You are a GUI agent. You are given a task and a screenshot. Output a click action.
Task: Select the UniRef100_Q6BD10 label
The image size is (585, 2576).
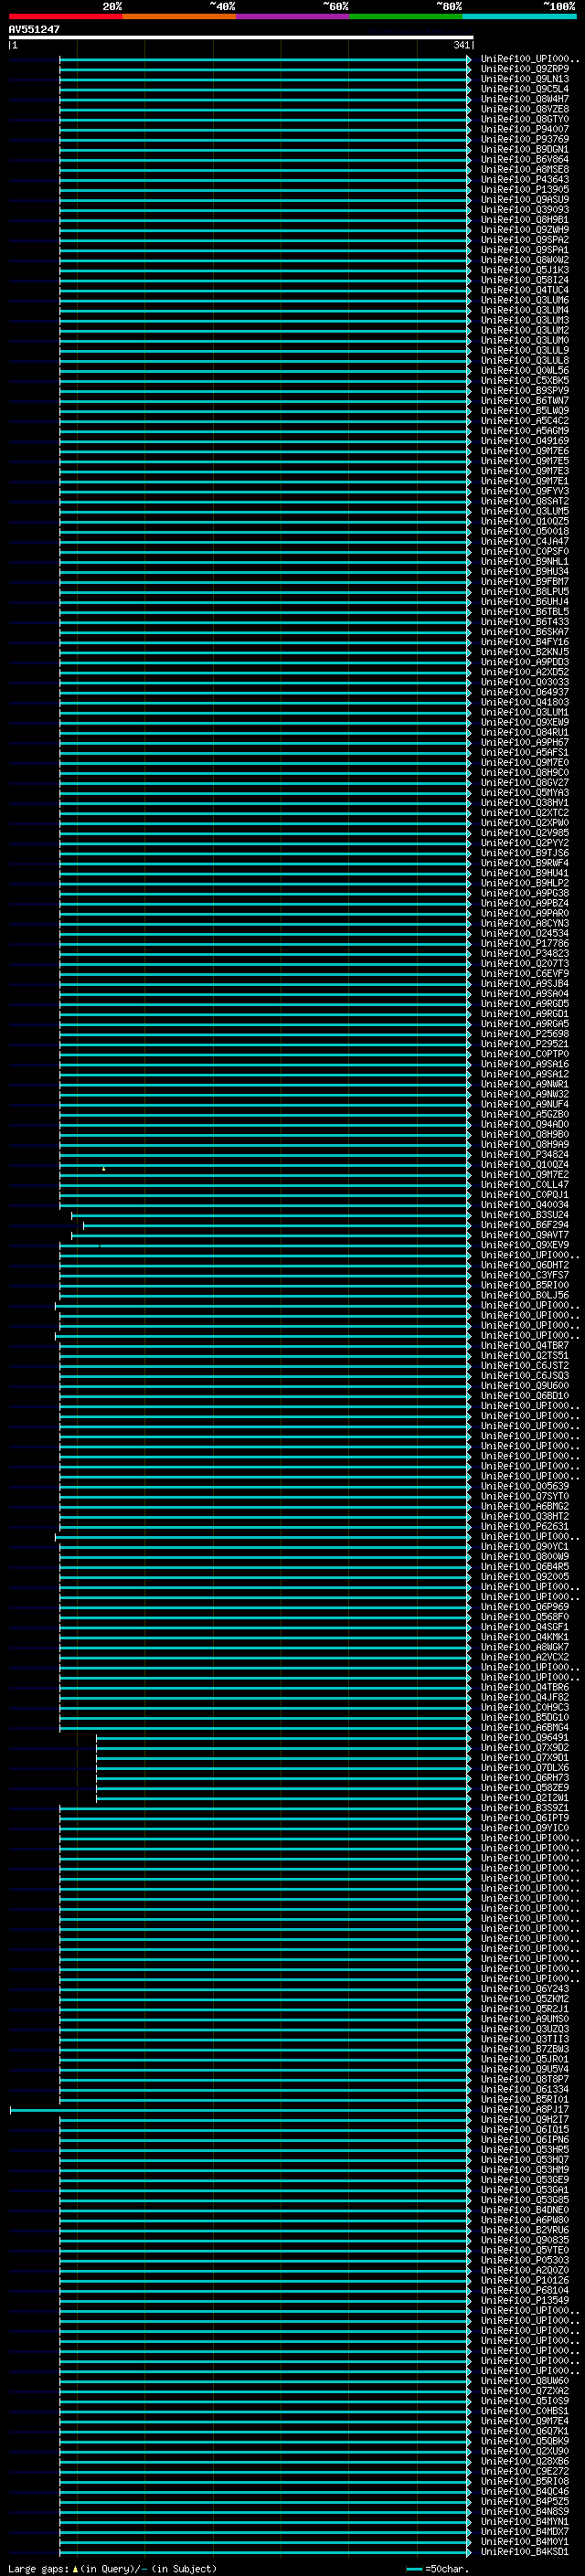525,1395
